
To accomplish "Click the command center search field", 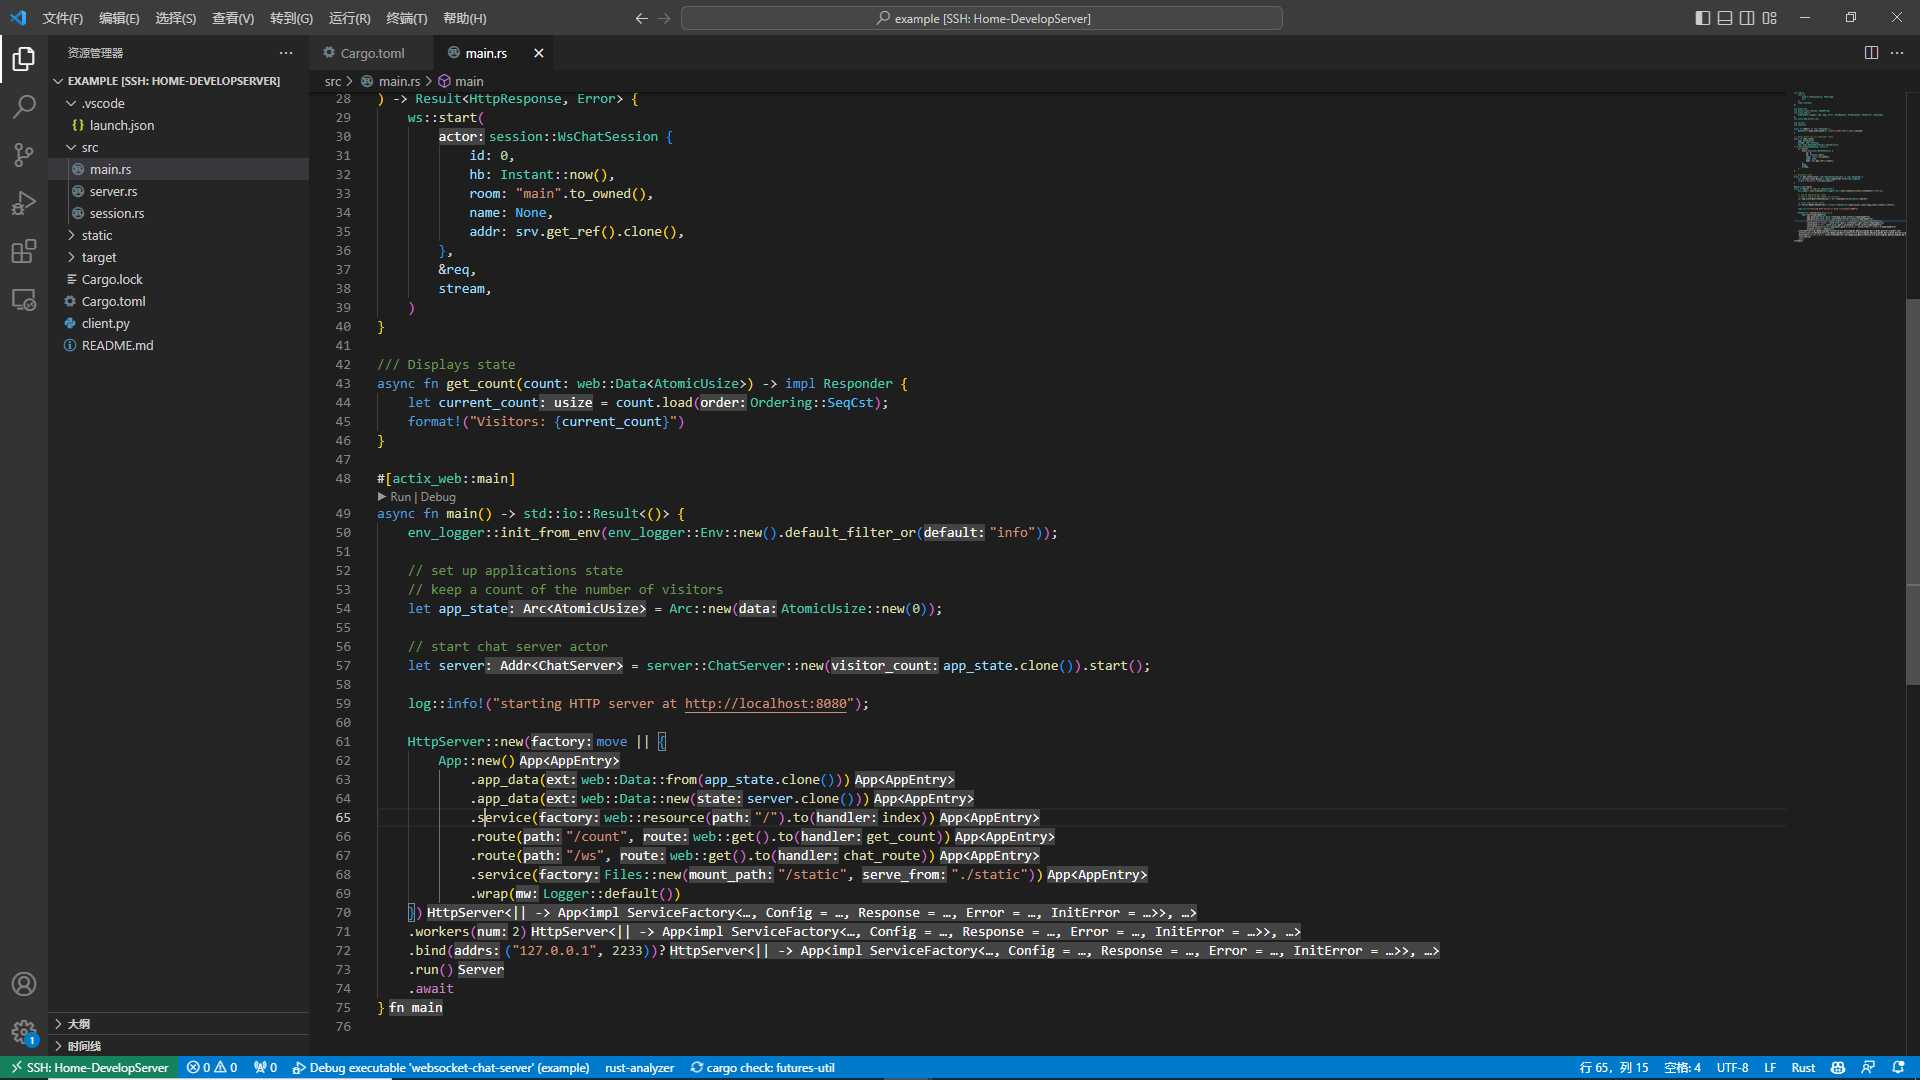I will [x=982, y=18].
